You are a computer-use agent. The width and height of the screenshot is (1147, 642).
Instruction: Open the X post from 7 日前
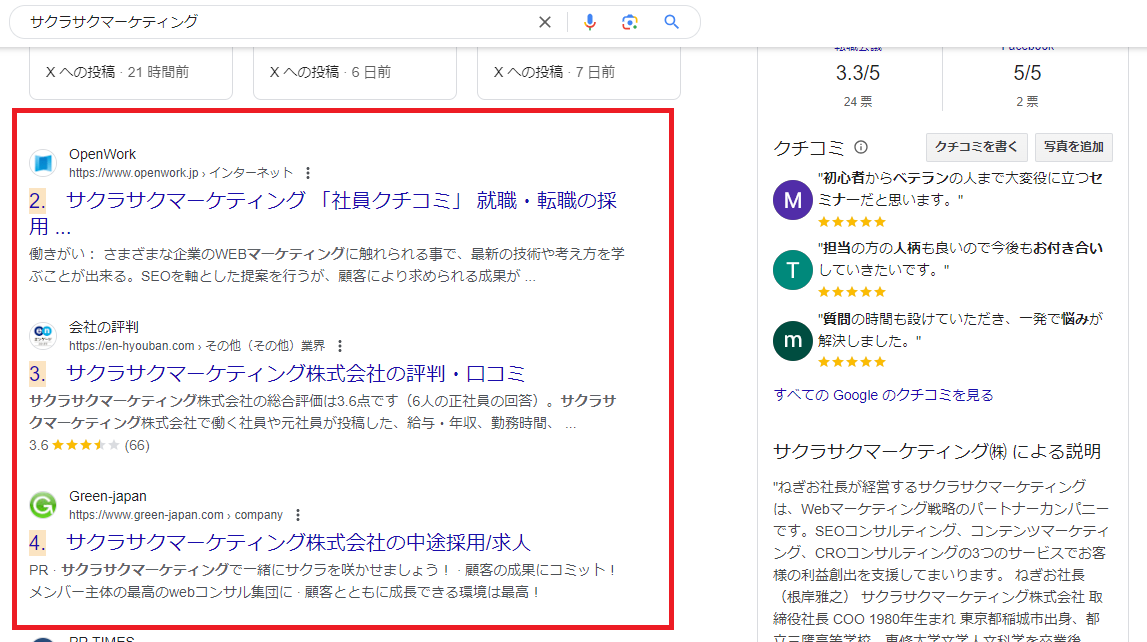(x=579, y=72)
